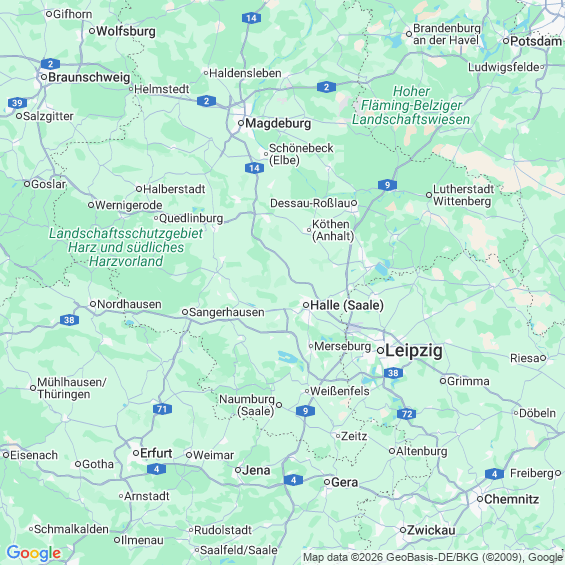Click the Leipzig city marker
This screenshot has width=565, height=565.
coord(380,350)
